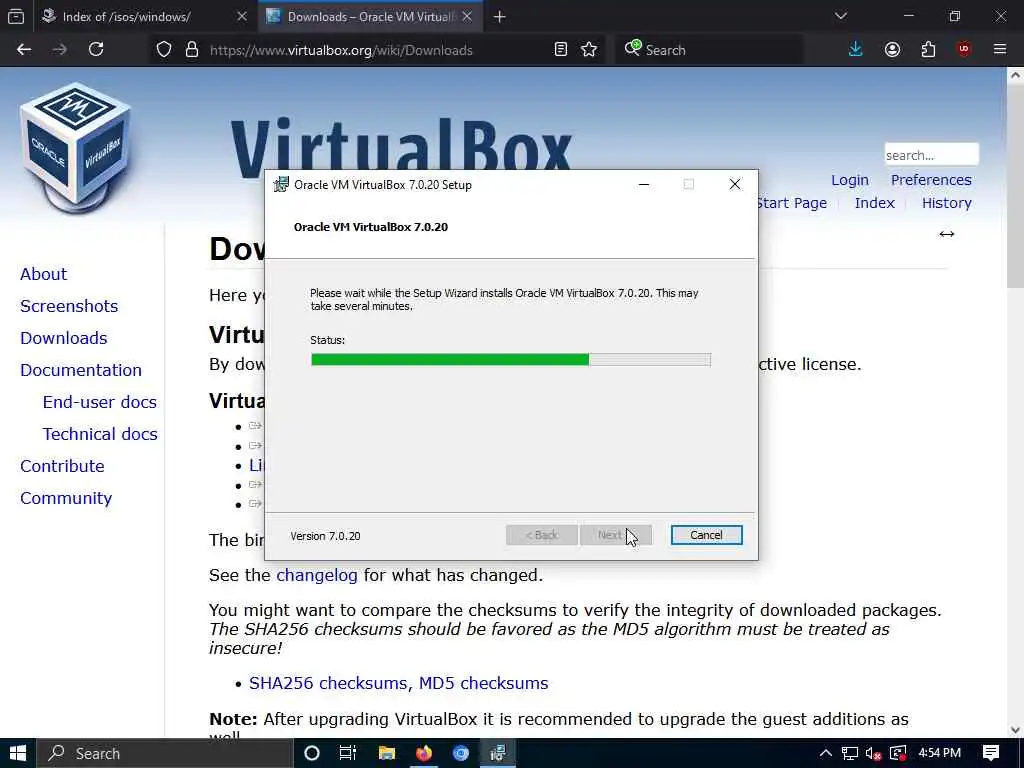Open the Windows notification center icon
Image resolution: width=1024 pixels, height=768 pixels.
(991, 753)
